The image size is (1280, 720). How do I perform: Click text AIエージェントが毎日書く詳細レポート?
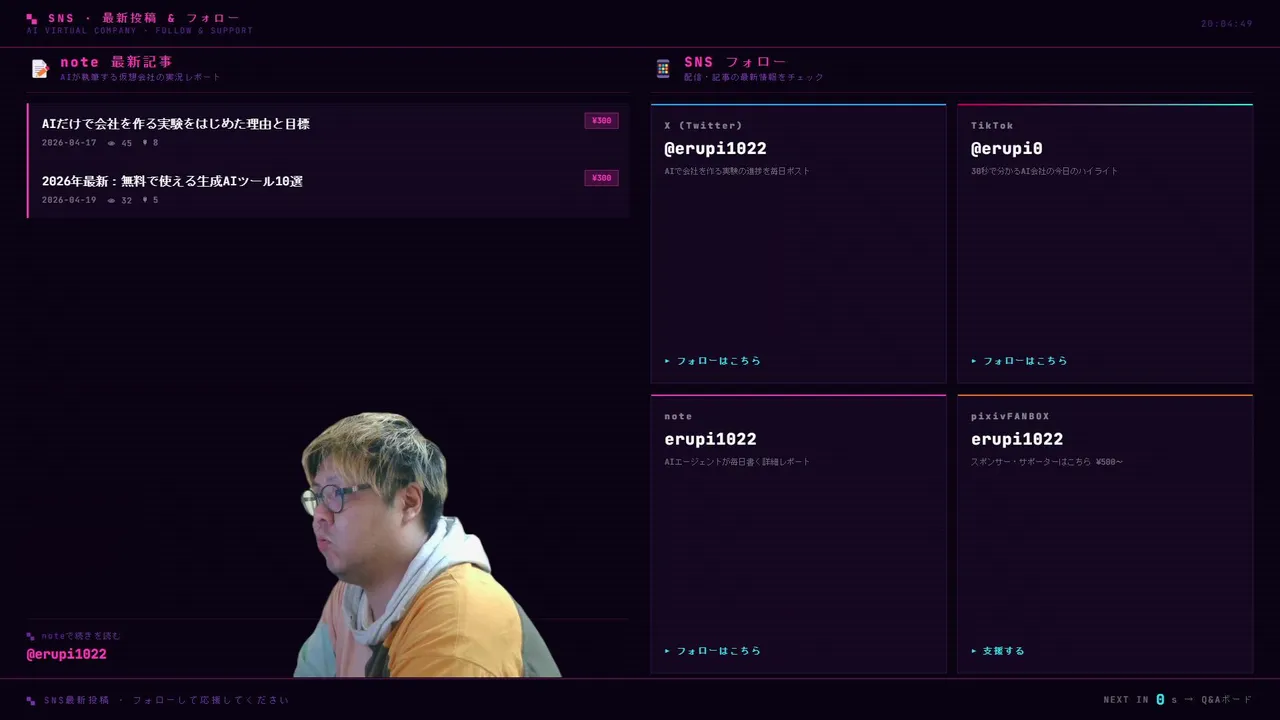tap(737, 462)
